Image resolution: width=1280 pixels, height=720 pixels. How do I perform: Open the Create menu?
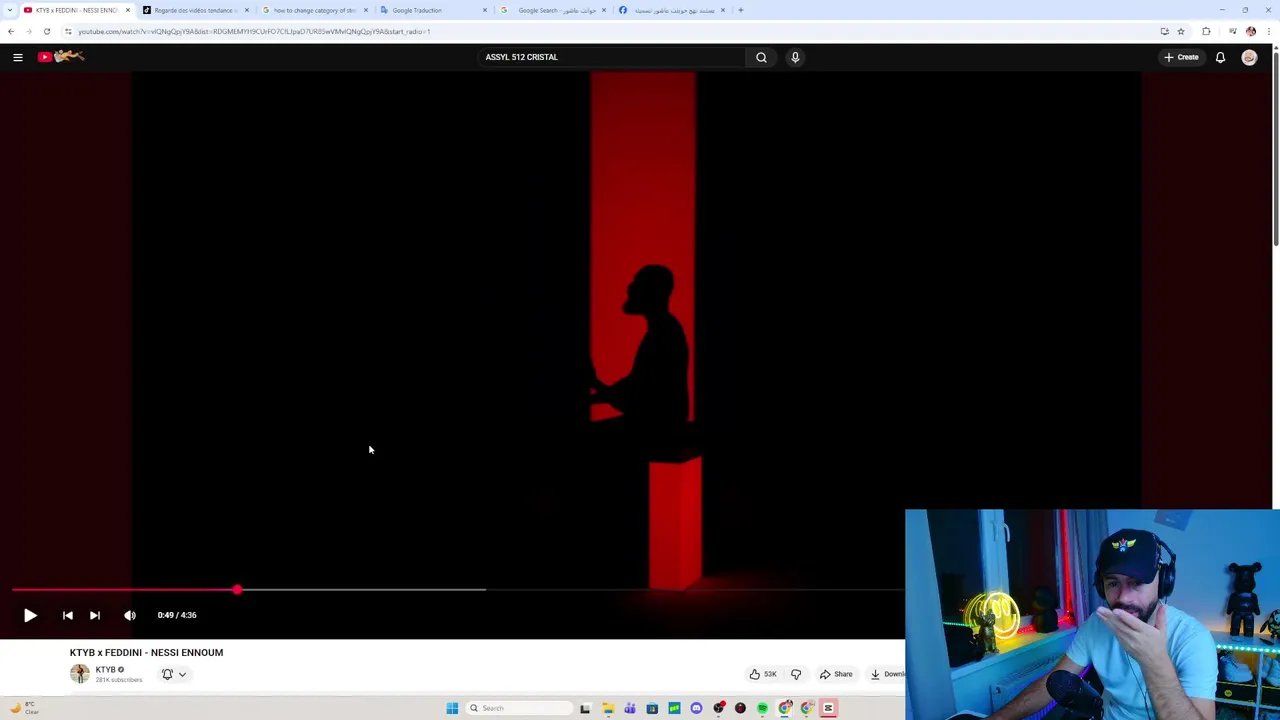[x=1181, y=57]
